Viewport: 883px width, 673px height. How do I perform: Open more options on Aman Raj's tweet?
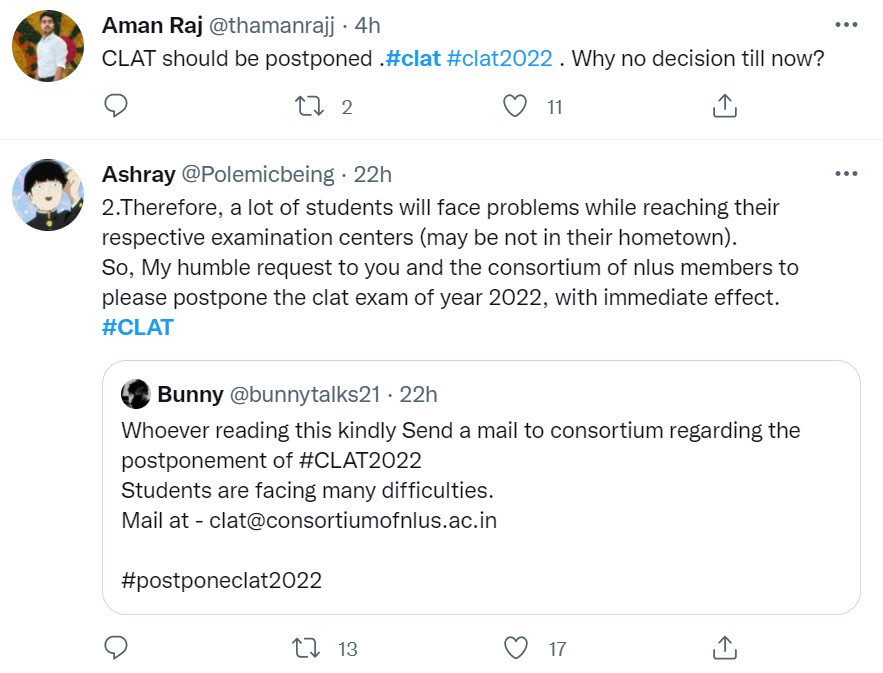click(x=846, y=25)
